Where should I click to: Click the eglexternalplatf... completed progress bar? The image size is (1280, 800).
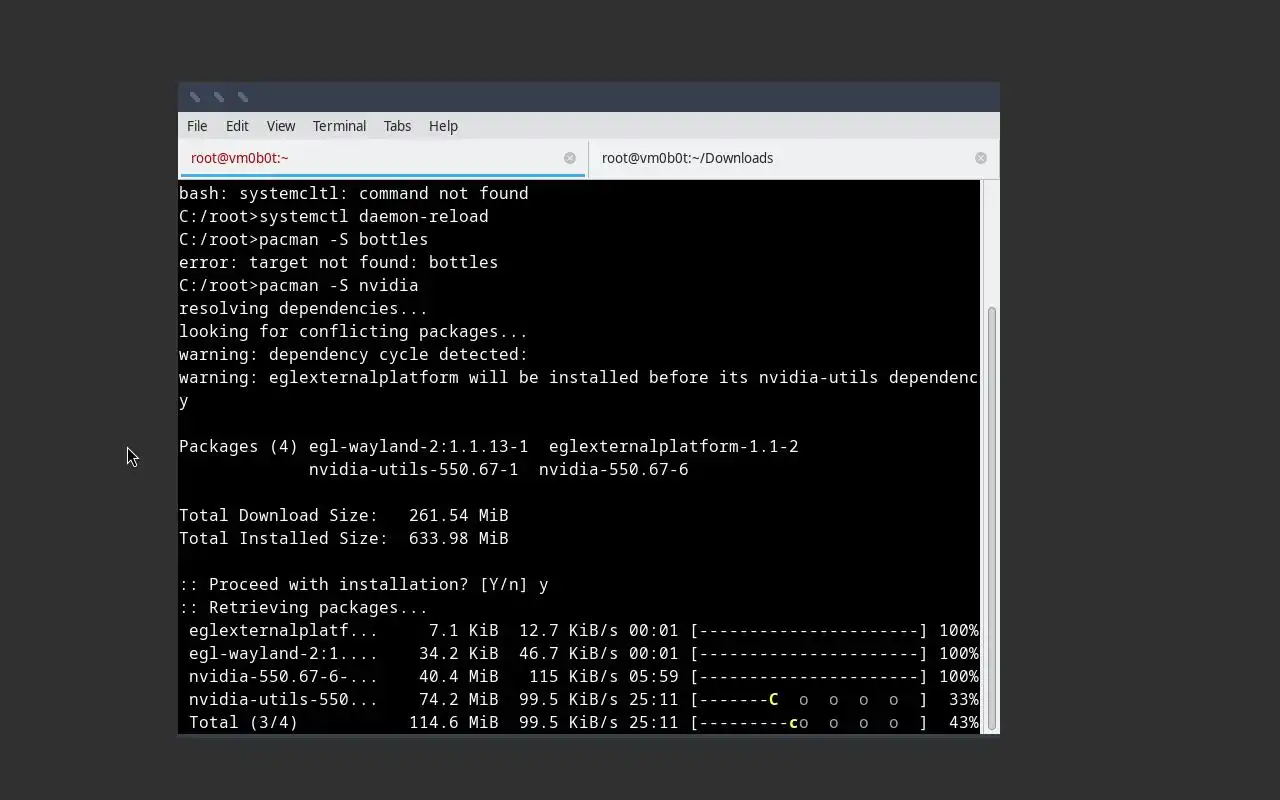tap(808, 631)
